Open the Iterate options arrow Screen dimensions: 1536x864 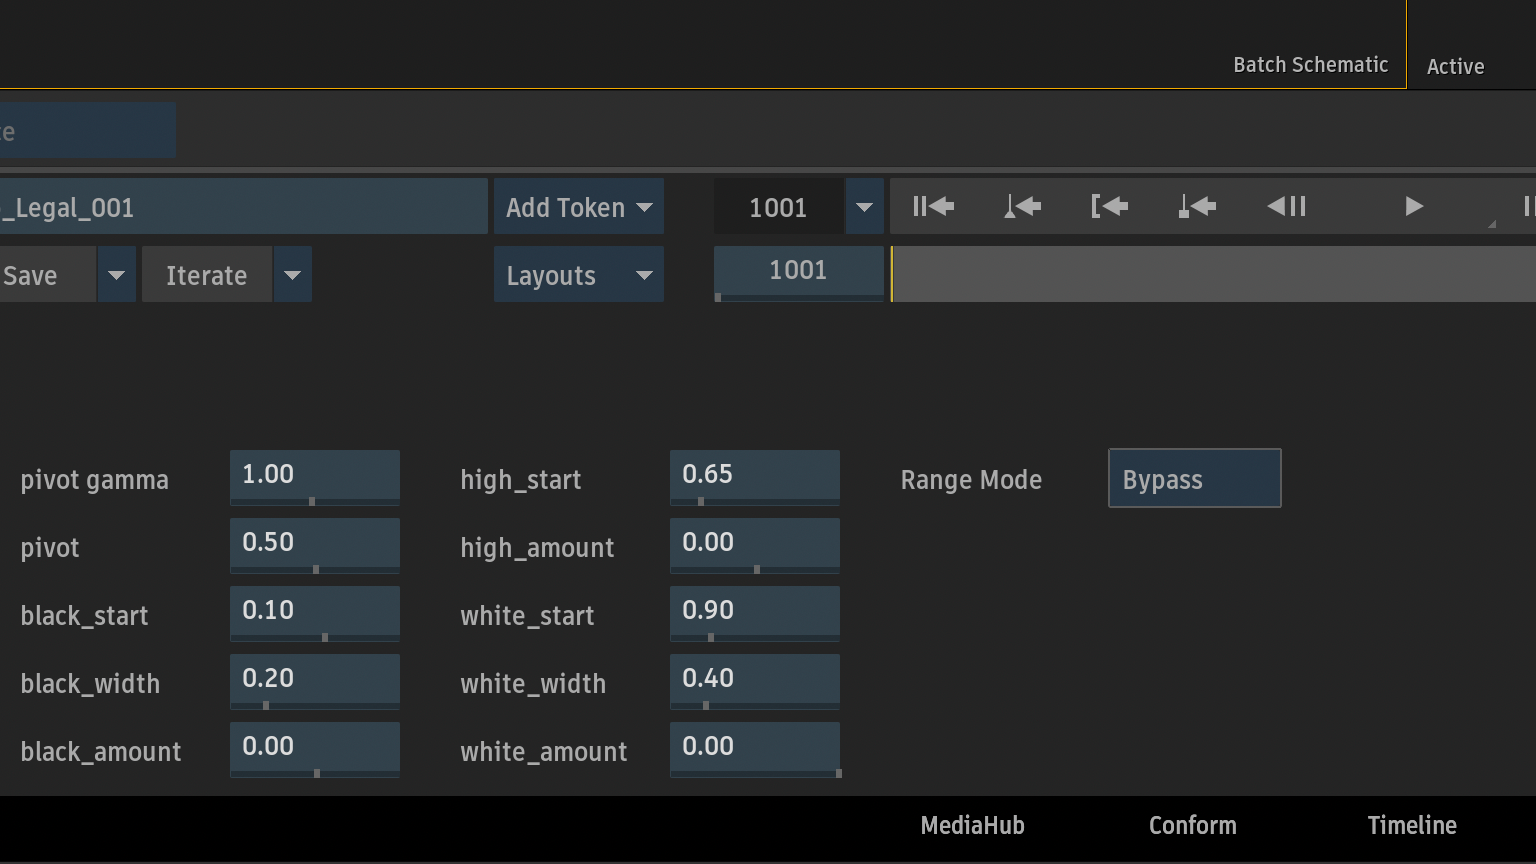pos(292,274)
